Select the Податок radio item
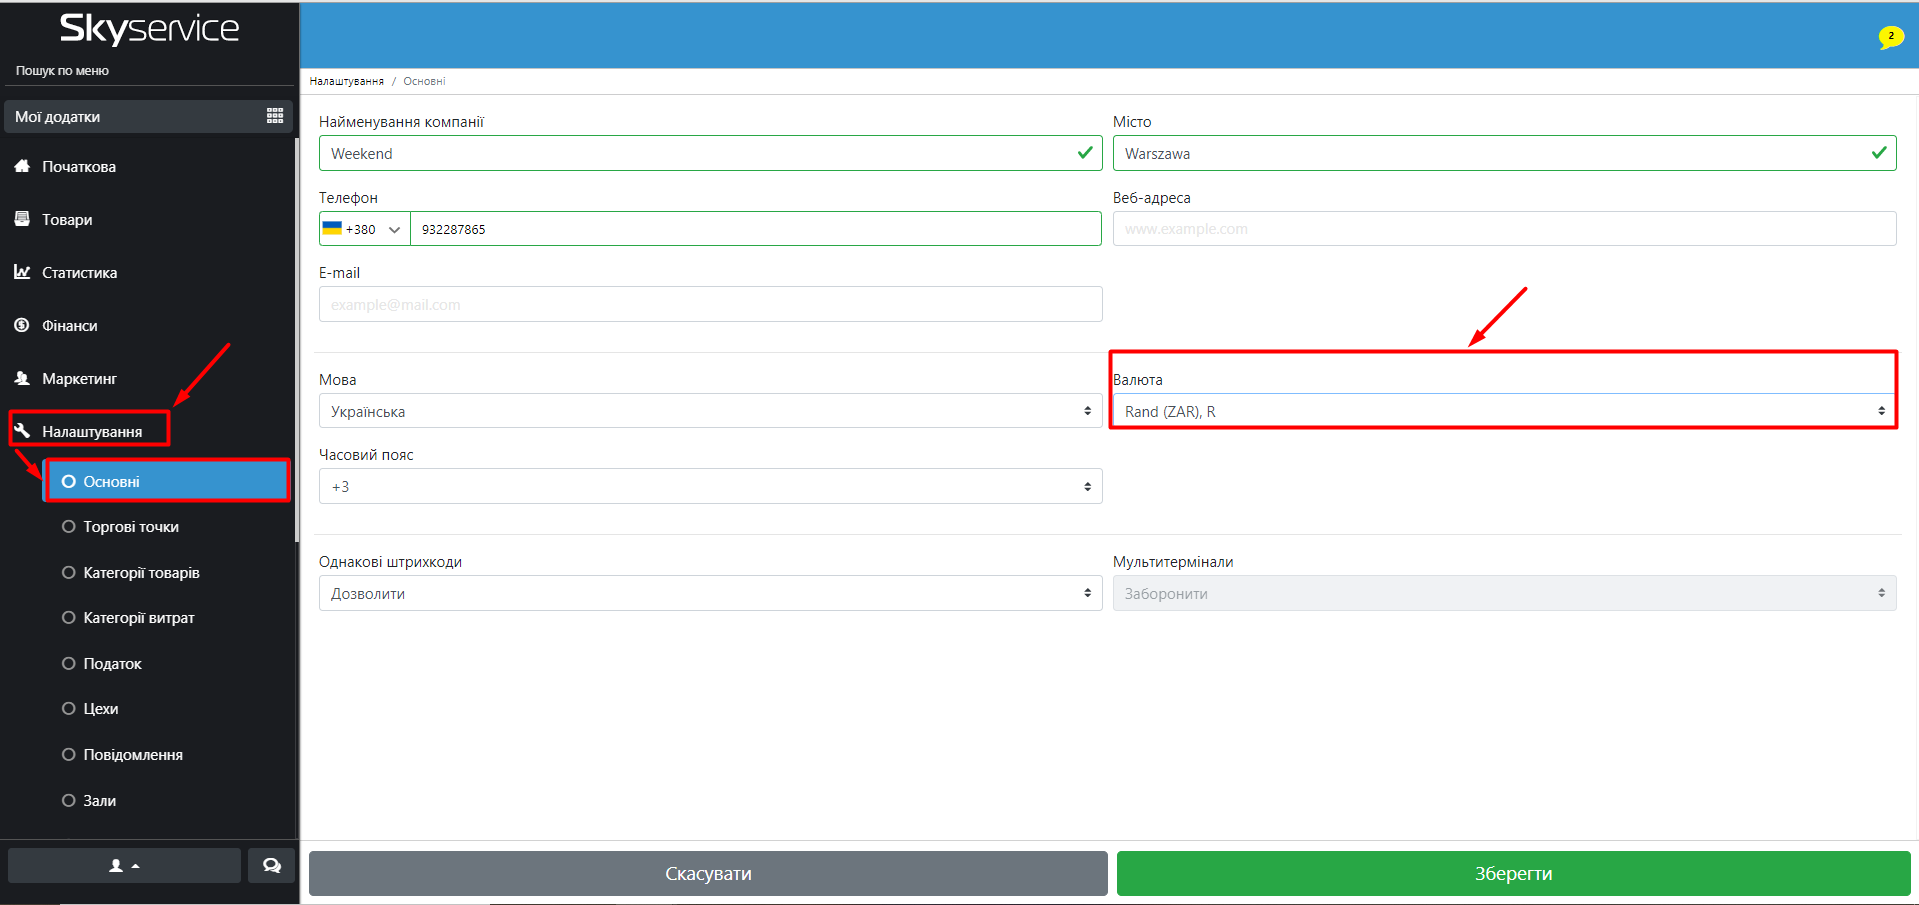1919x905 pixels. point(69,664)
